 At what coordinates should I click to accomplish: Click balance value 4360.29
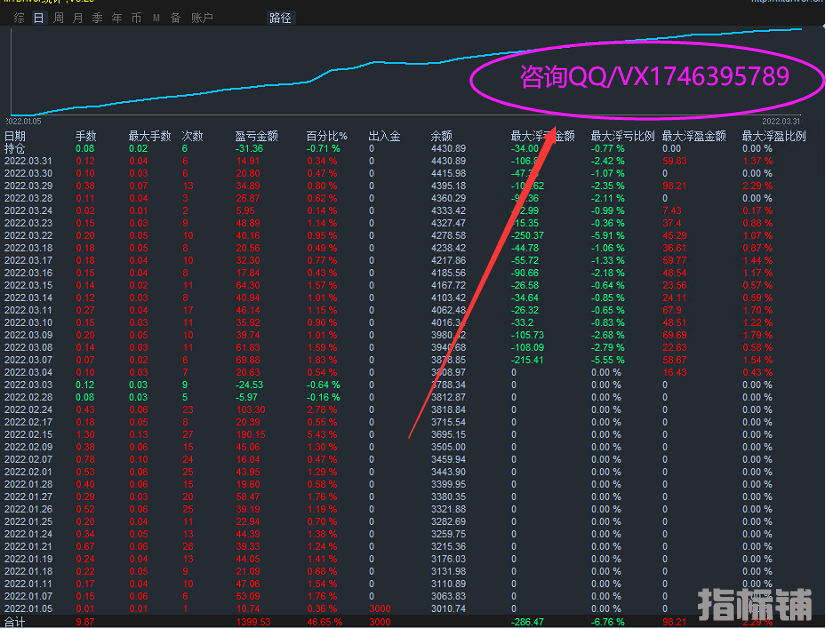coord(448,199)
